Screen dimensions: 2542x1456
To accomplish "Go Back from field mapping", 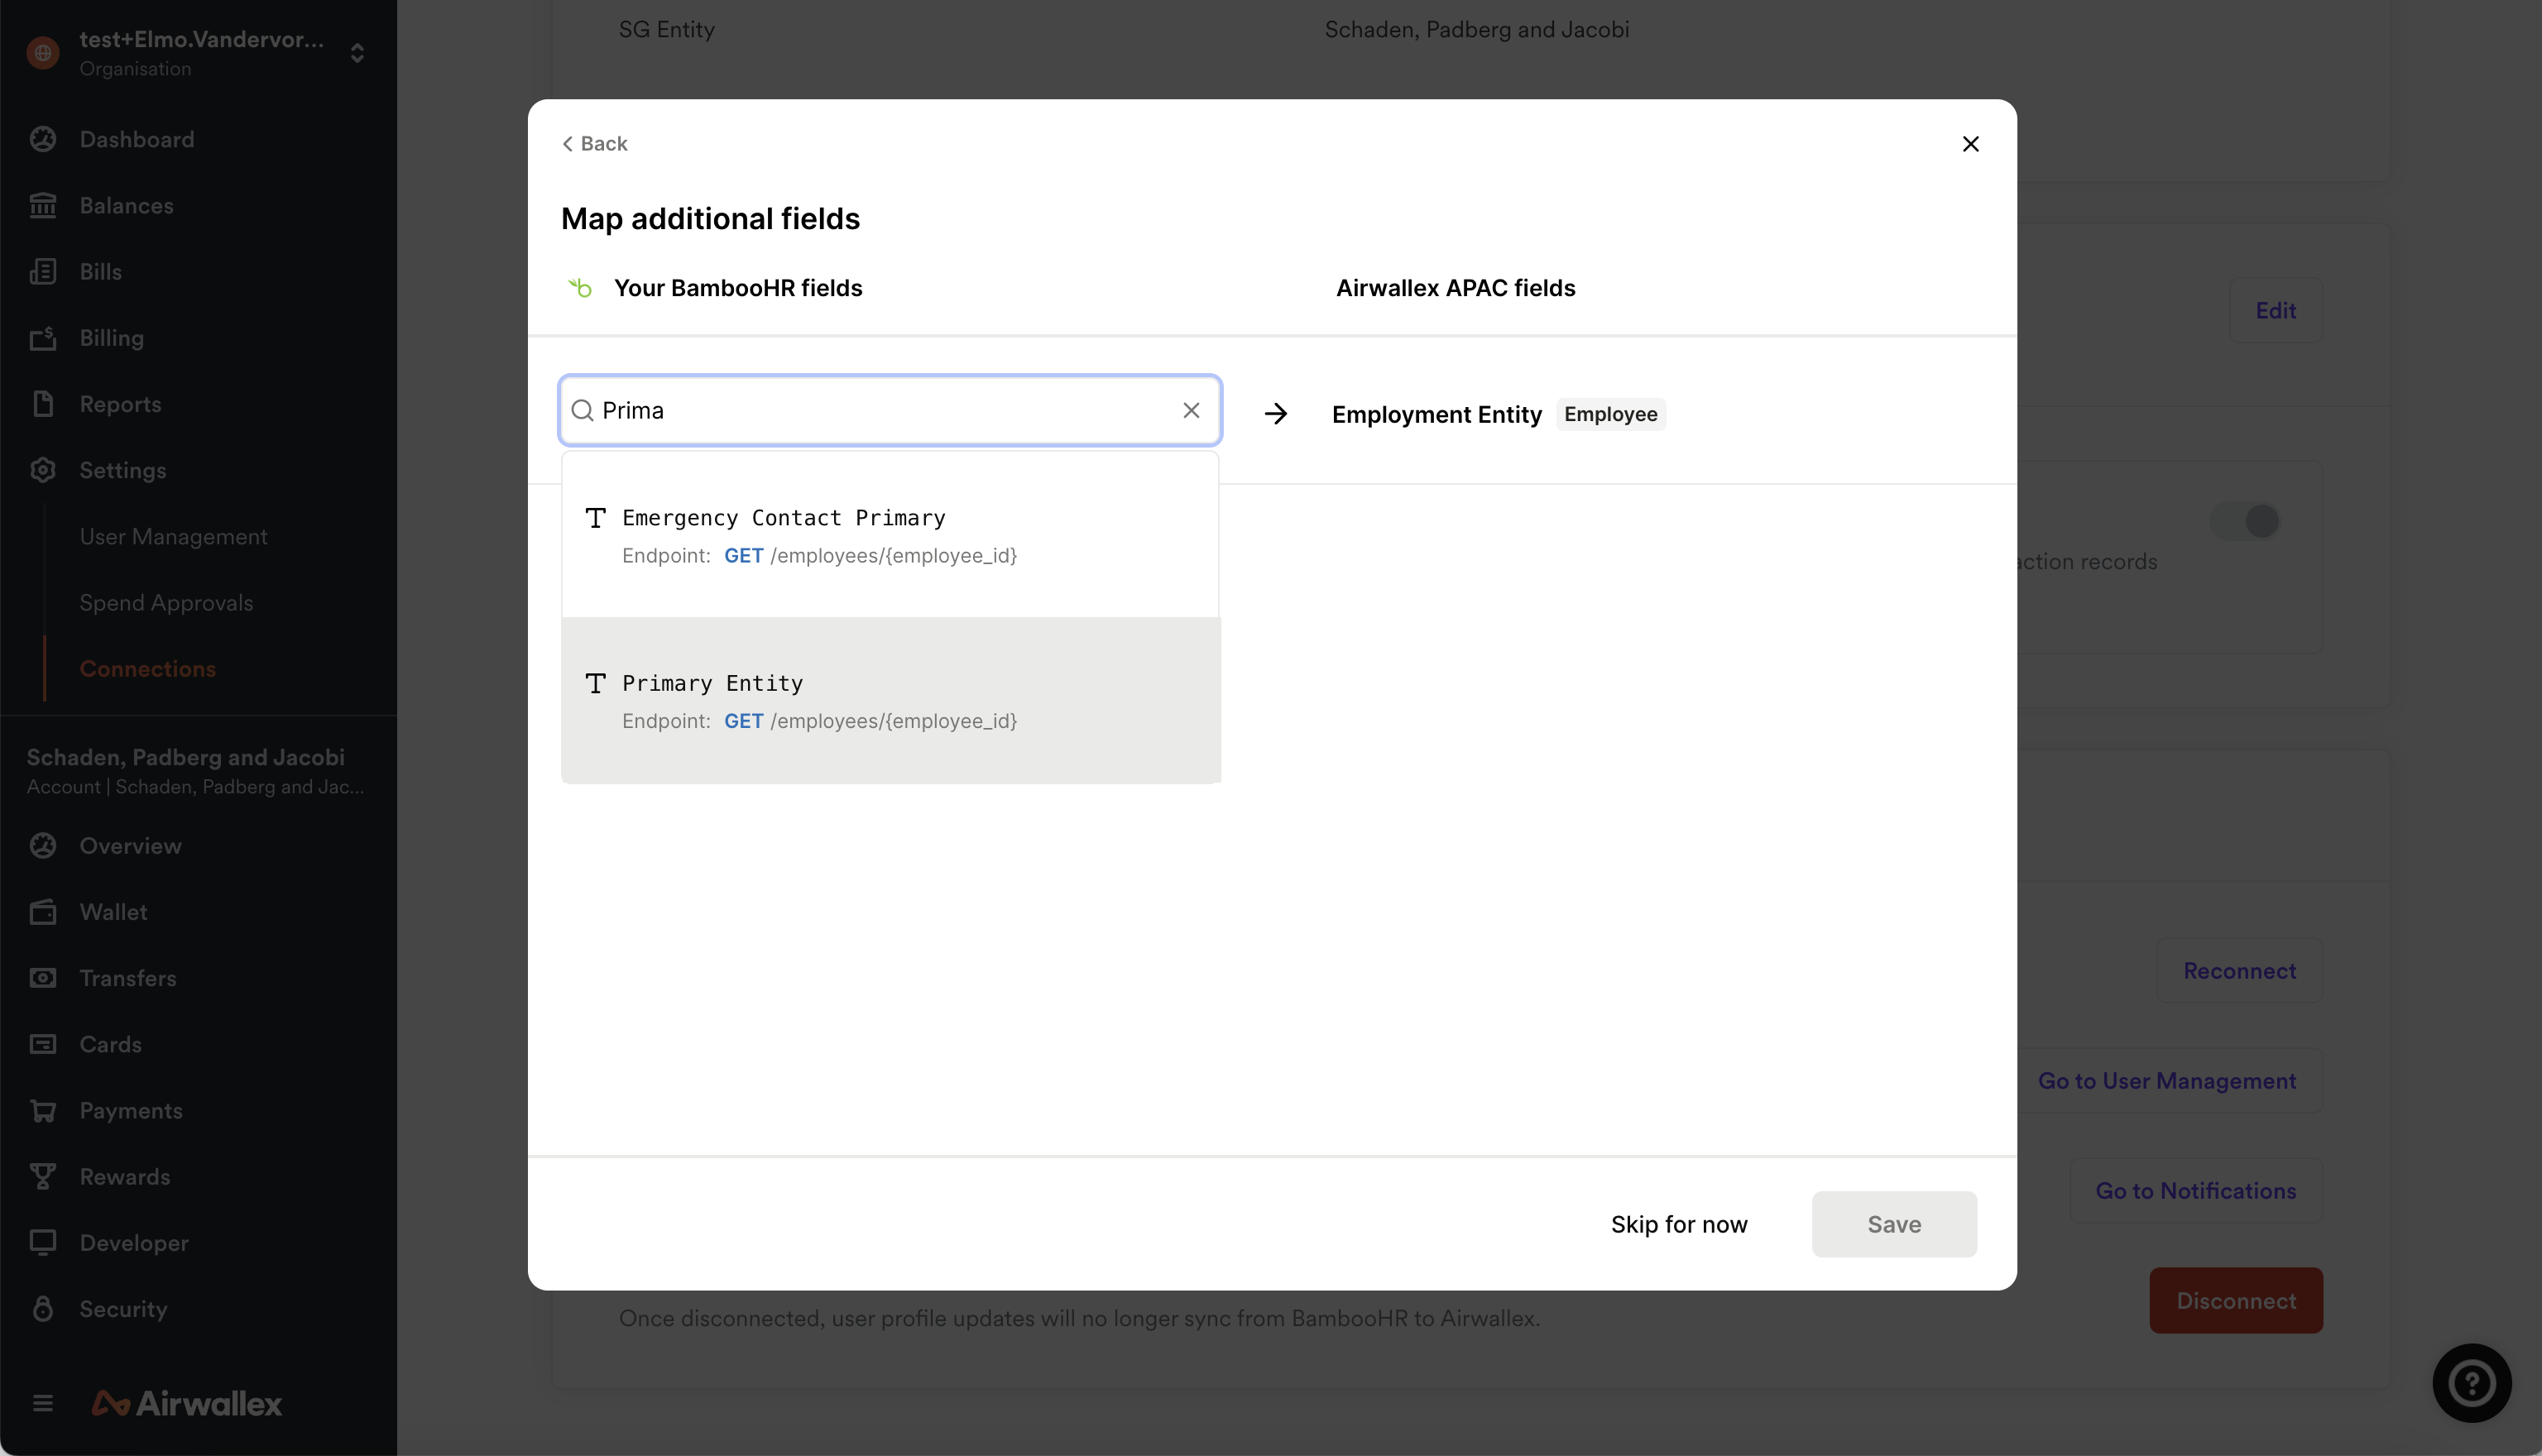I will pos(595,144).
